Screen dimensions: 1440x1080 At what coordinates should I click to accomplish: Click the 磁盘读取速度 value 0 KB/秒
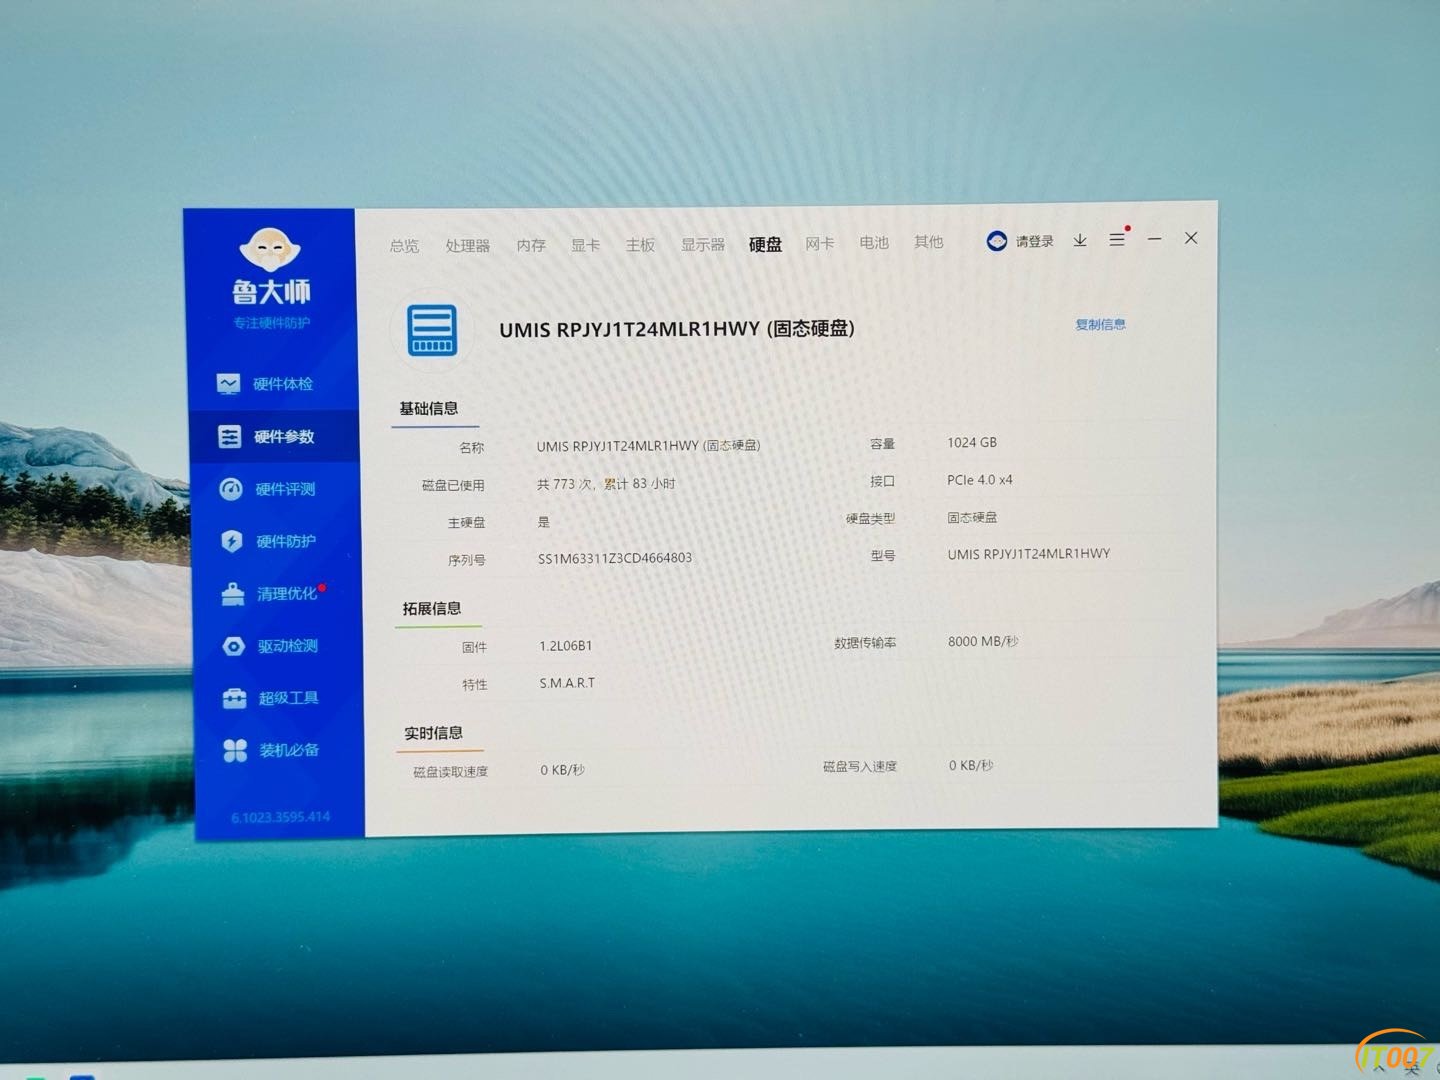[x=563, y=770]
